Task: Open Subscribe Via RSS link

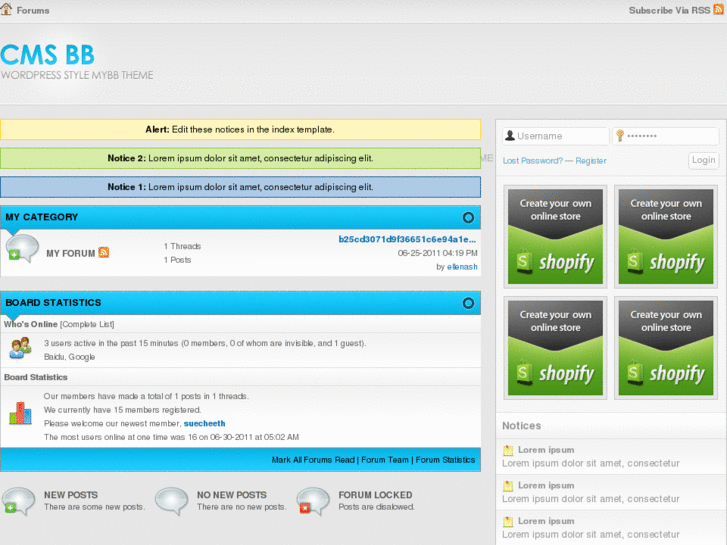Action: (x=669, y=10)
